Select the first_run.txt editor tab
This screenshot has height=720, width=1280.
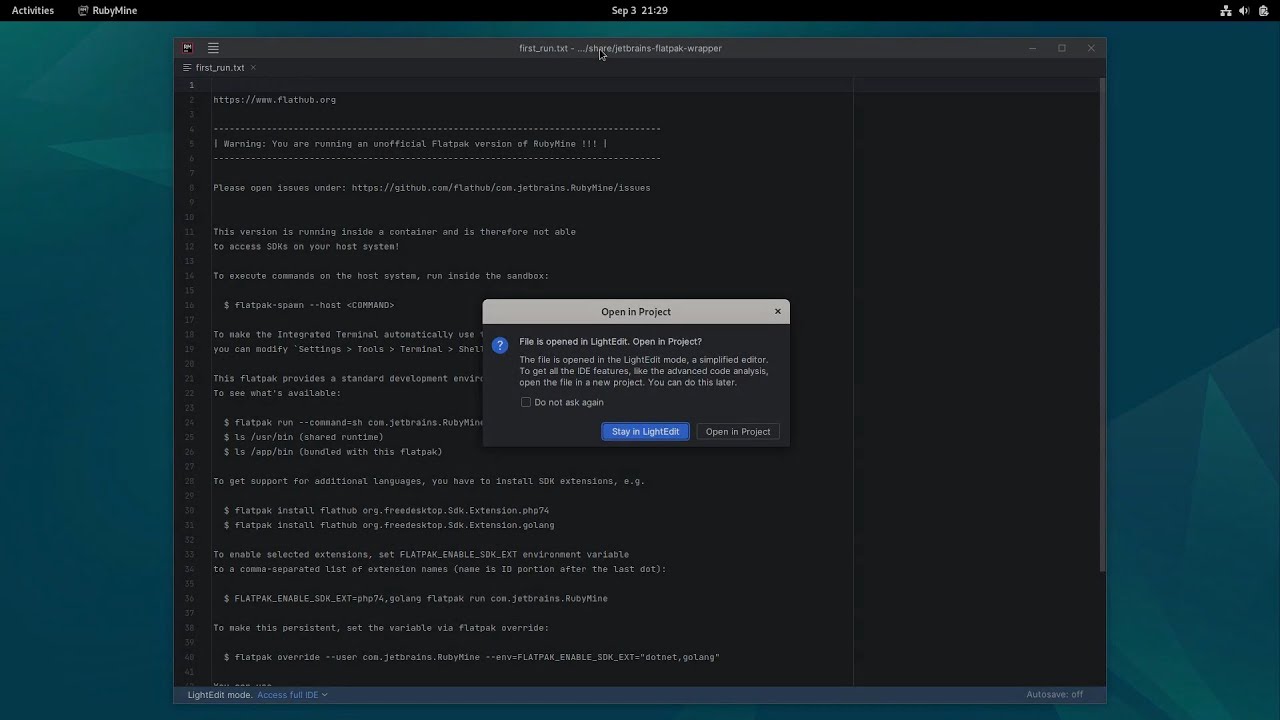(219, 68)
